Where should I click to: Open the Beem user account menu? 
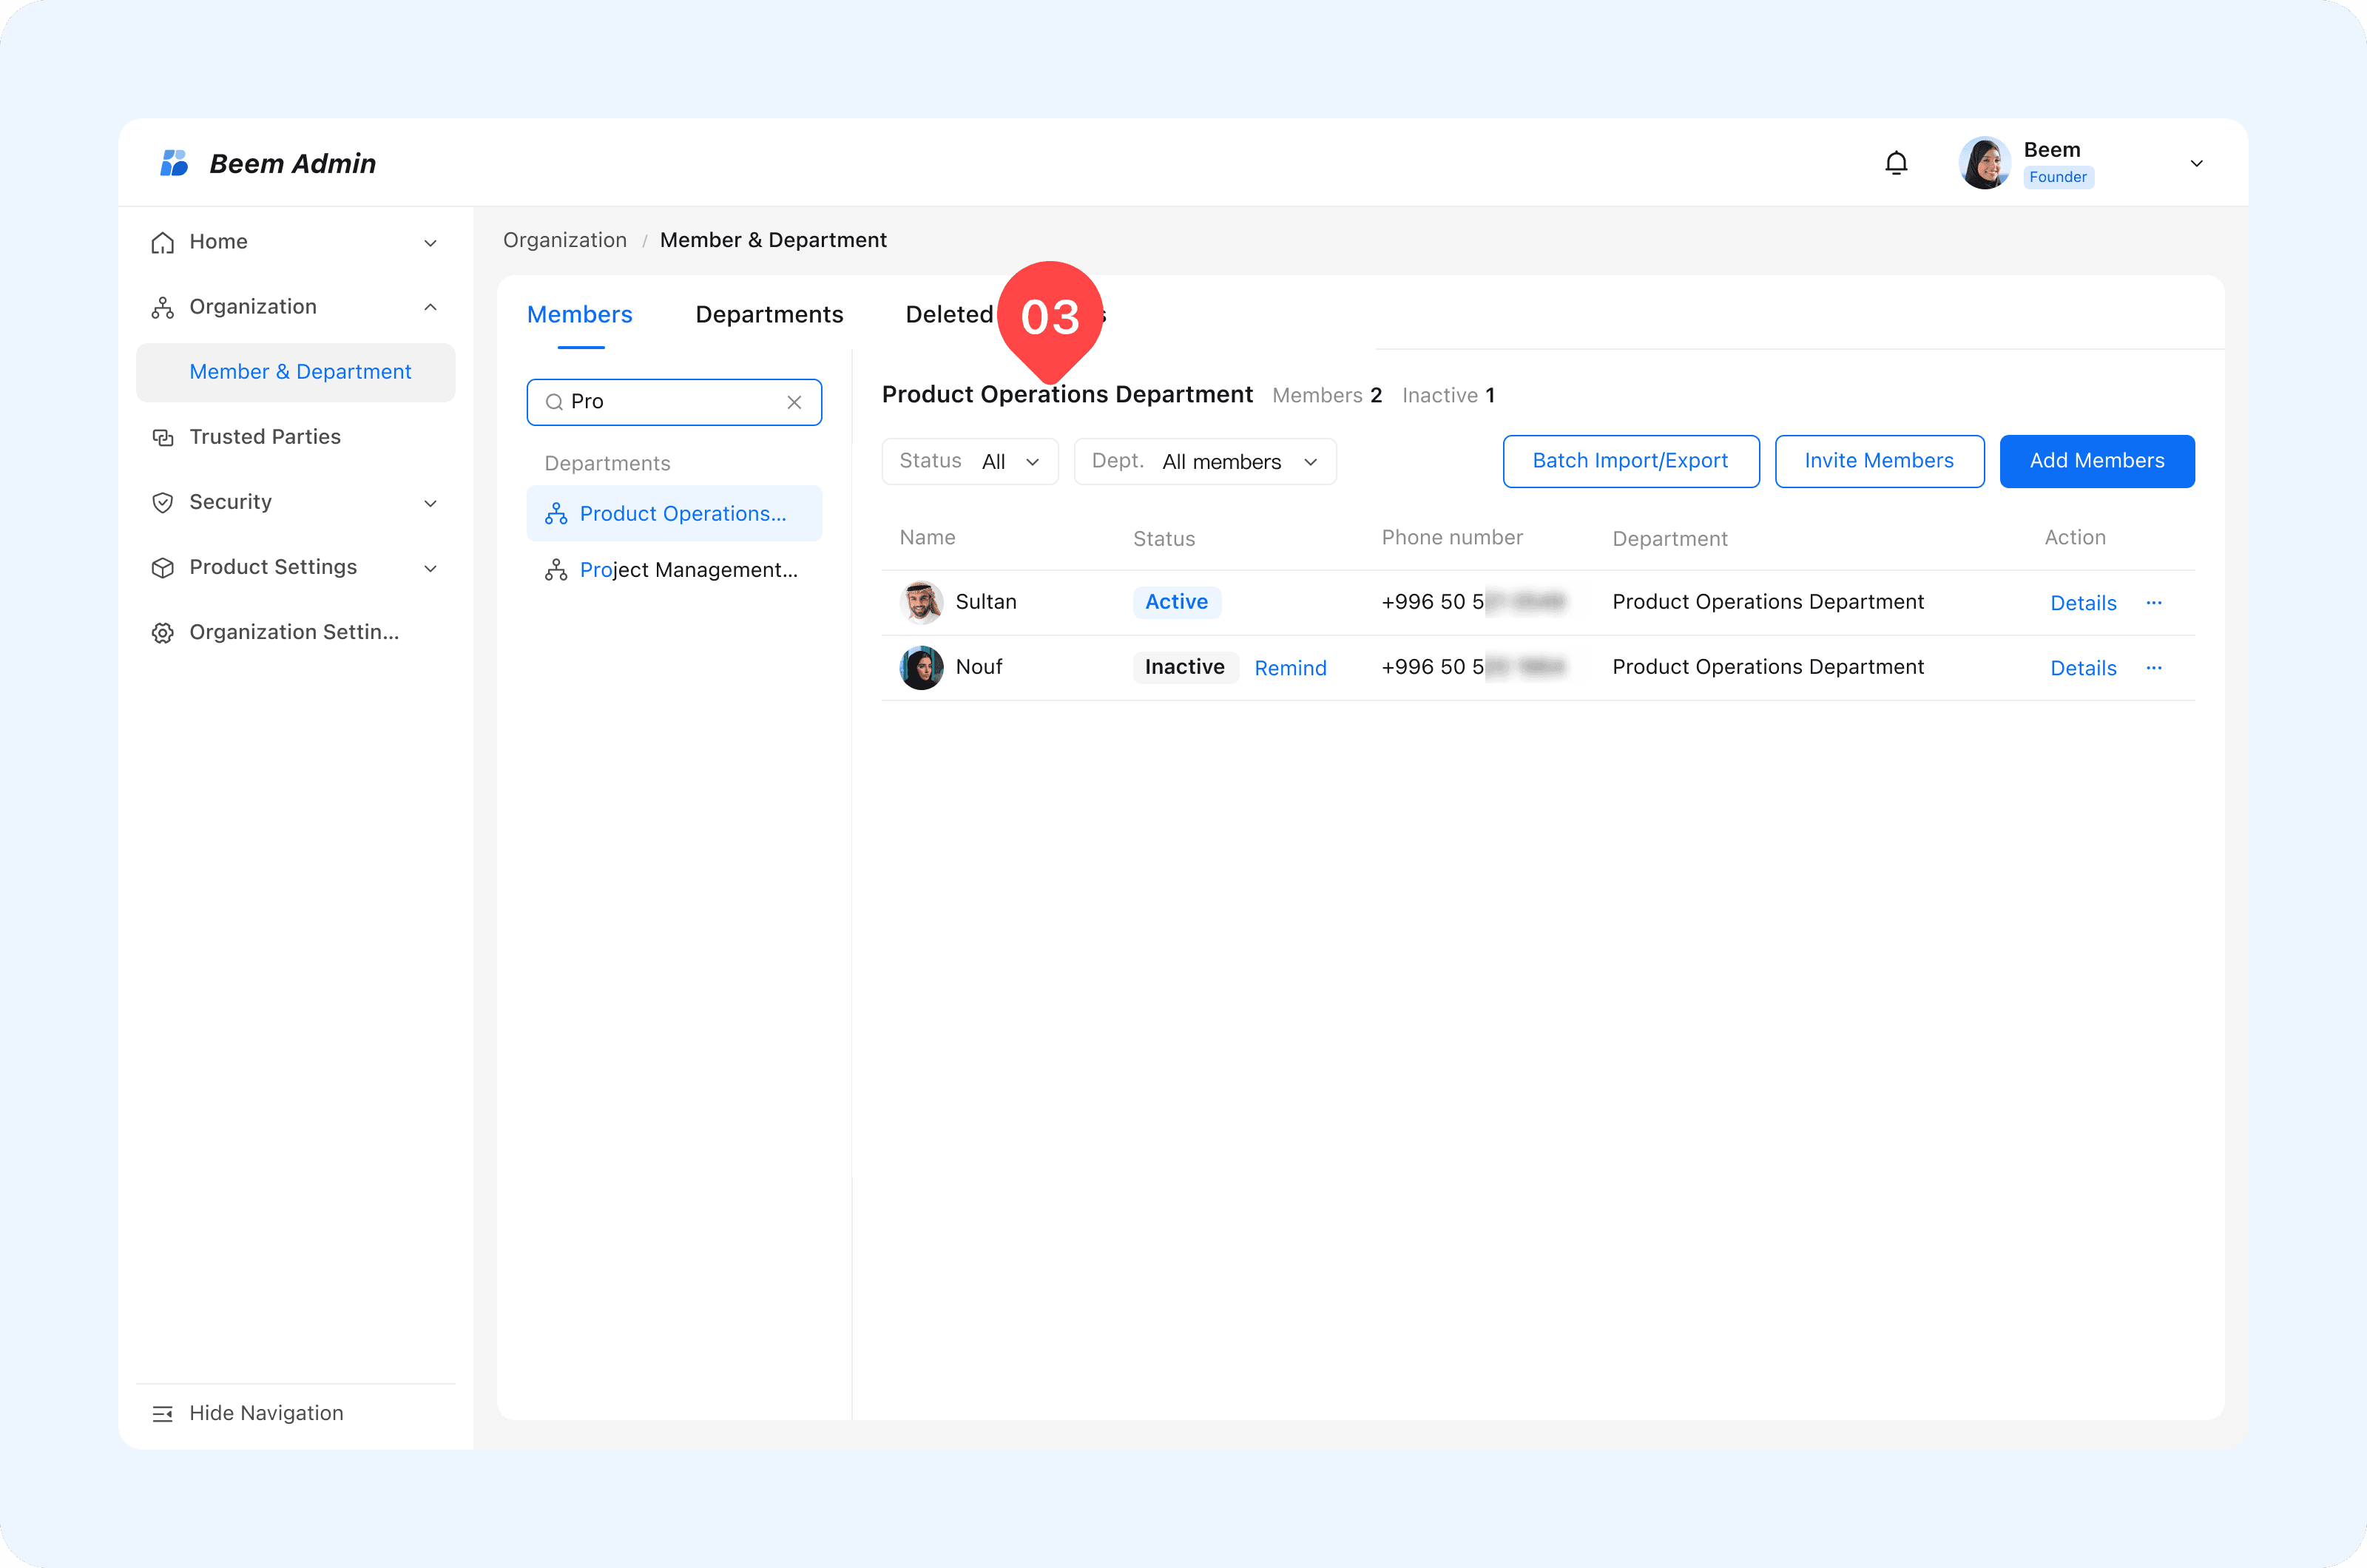[x=2196, y=163]
